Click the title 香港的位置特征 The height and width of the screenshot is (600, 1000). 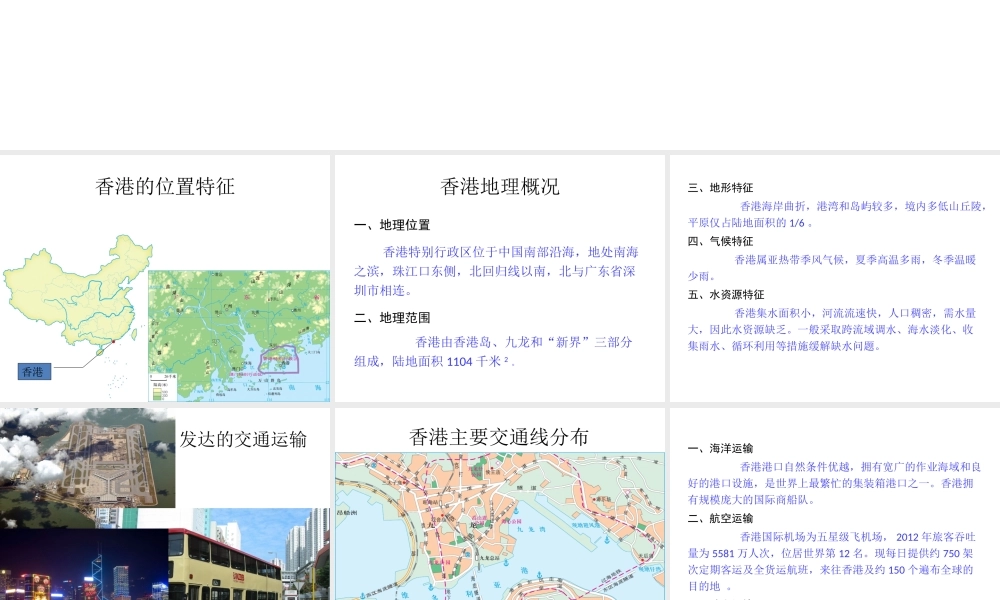[165, 186]
